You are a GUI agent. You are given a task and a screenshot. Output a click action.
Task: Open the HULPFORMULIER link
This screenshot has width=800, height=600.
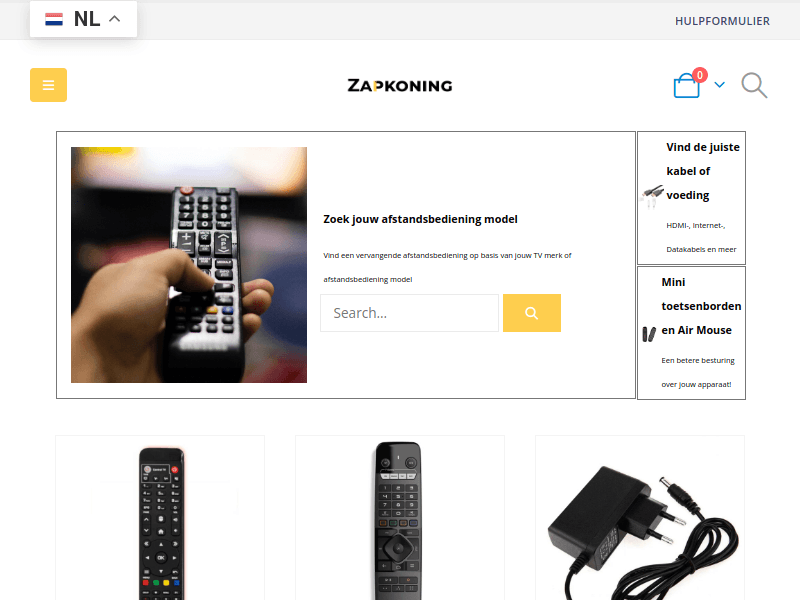tap(722, 21)
